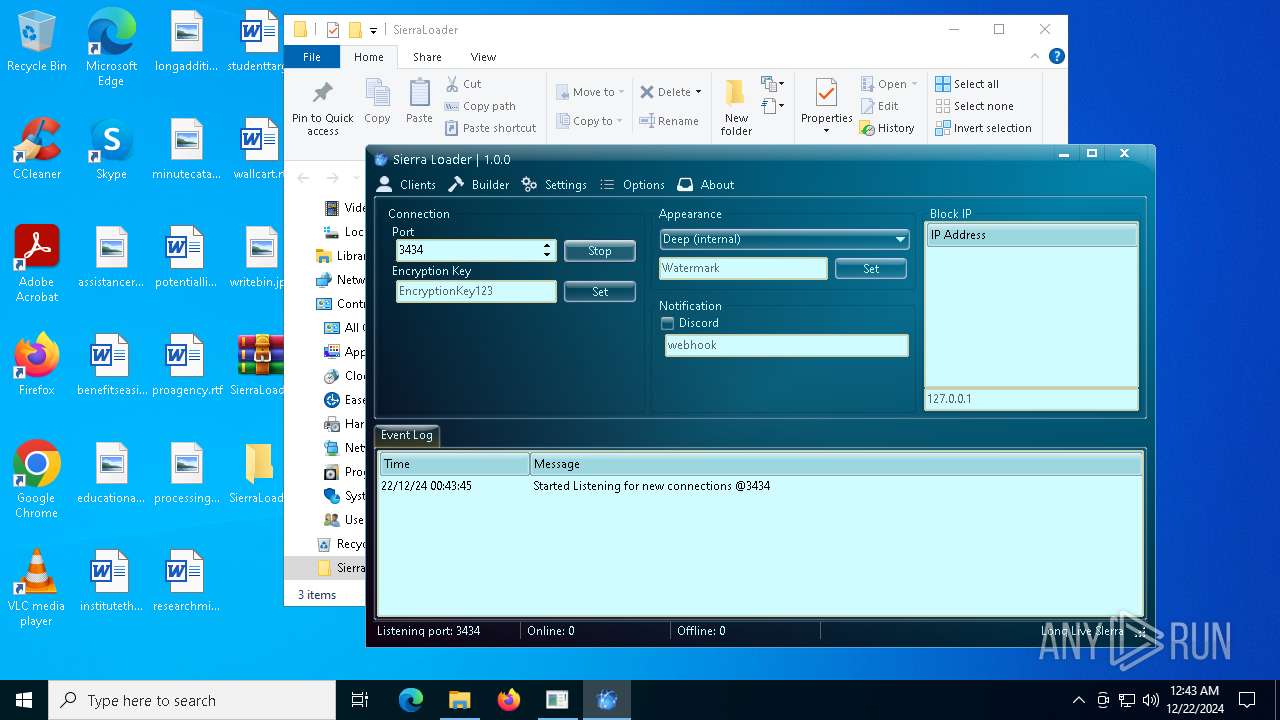The image size is (1280, 720).
Task: Set the encryption key
Action: point(600,292)
